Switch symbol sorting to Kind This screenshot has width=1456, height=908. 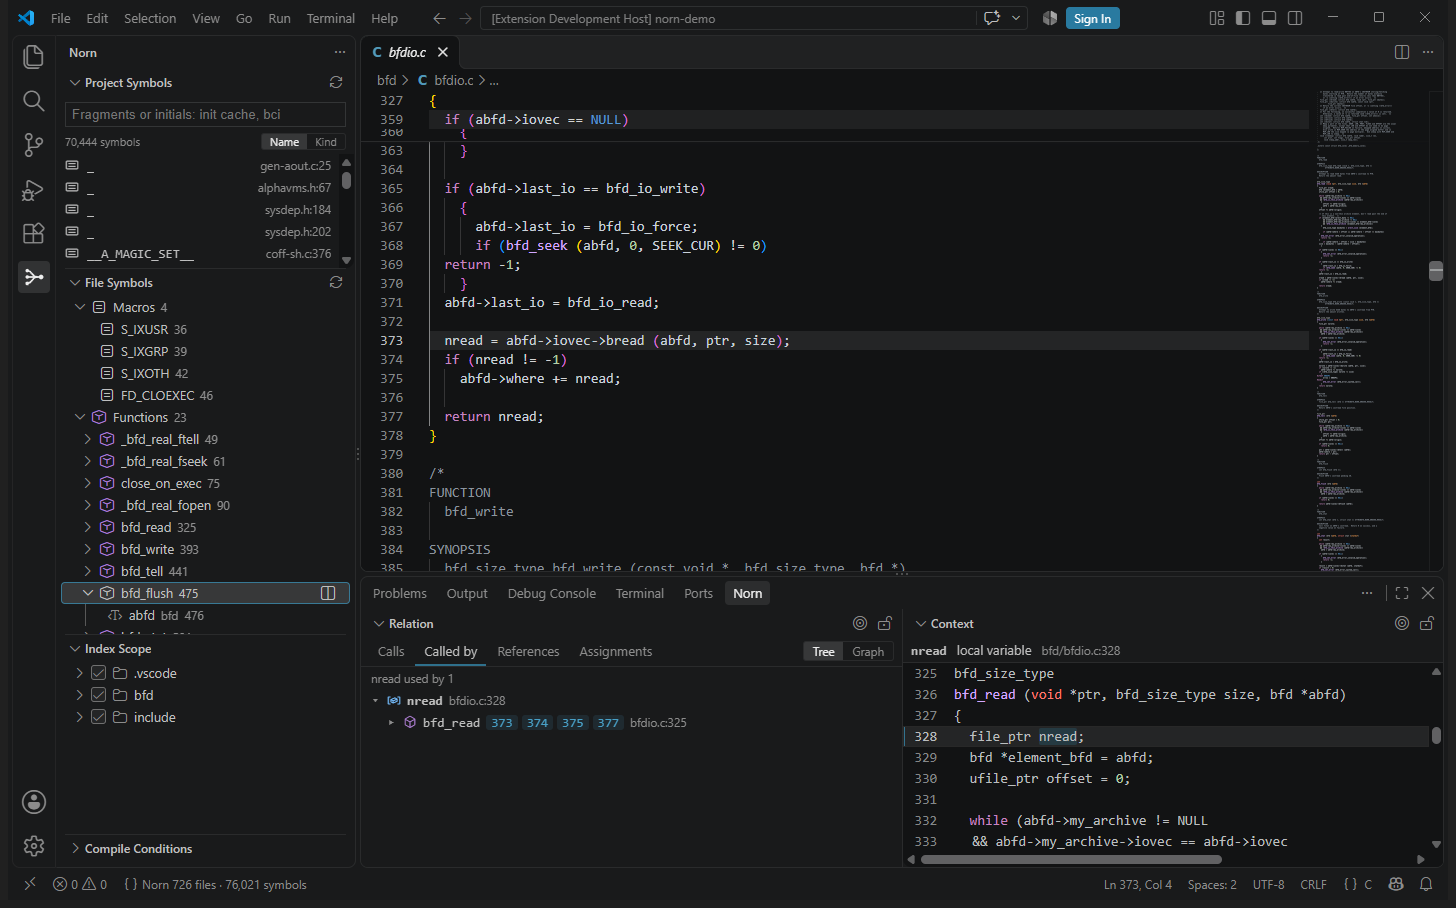pos(326,142)
